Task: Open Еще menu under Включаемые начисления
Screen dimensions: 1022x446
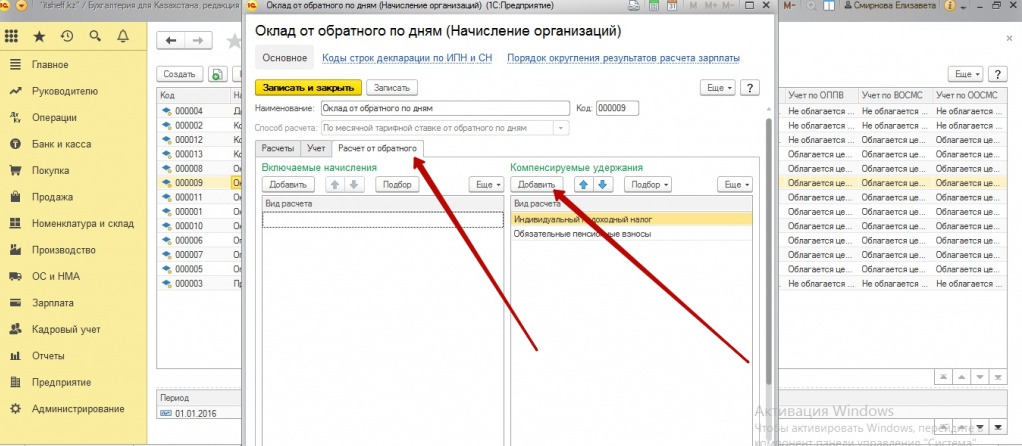Action: [486, 185]
